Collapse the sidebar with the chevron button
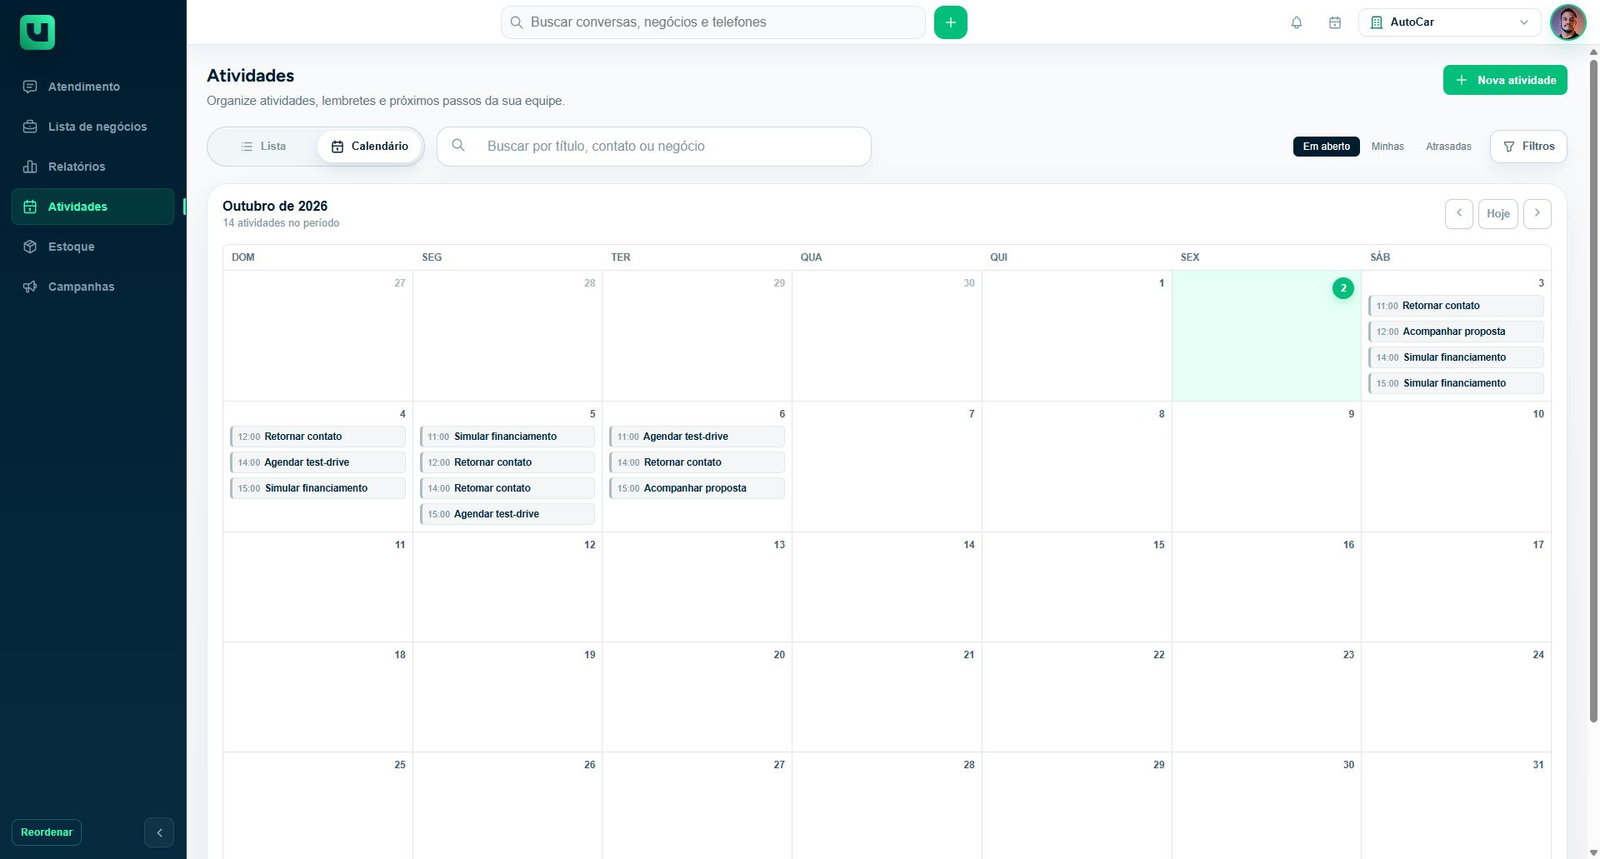 pyautogui.click(x=159, y=832)
